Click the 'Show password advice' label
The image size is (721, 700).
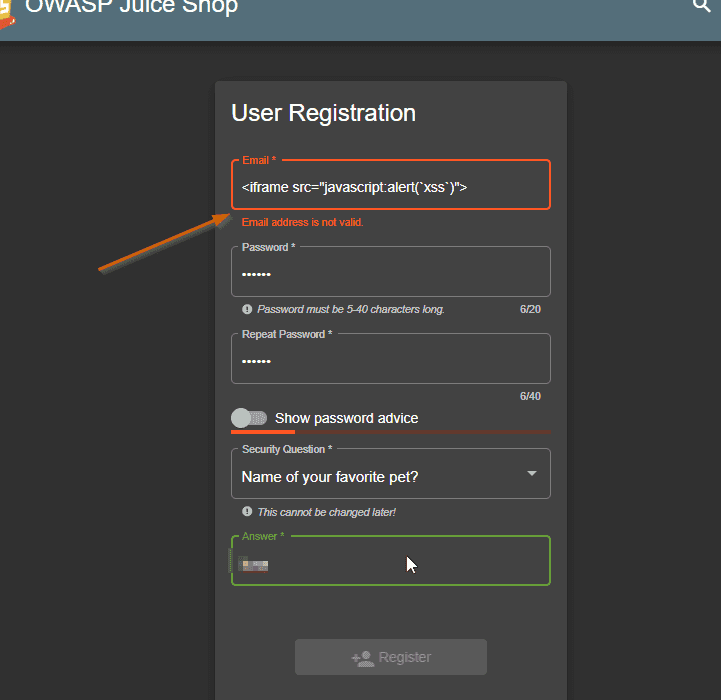(x=346, y=418)
